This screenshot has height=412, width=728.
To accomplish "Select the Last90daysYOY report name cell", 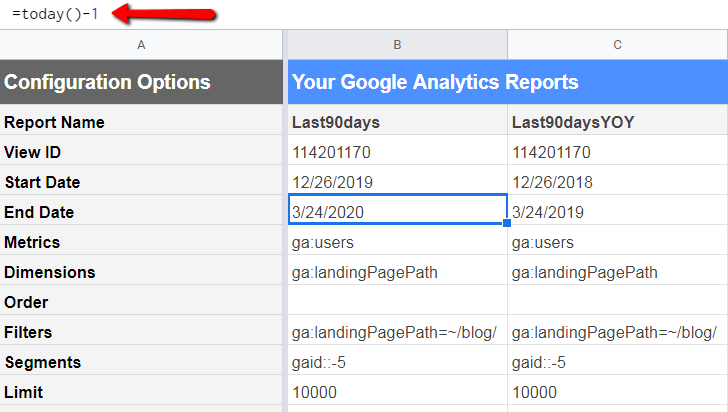I will pos(617,122).
